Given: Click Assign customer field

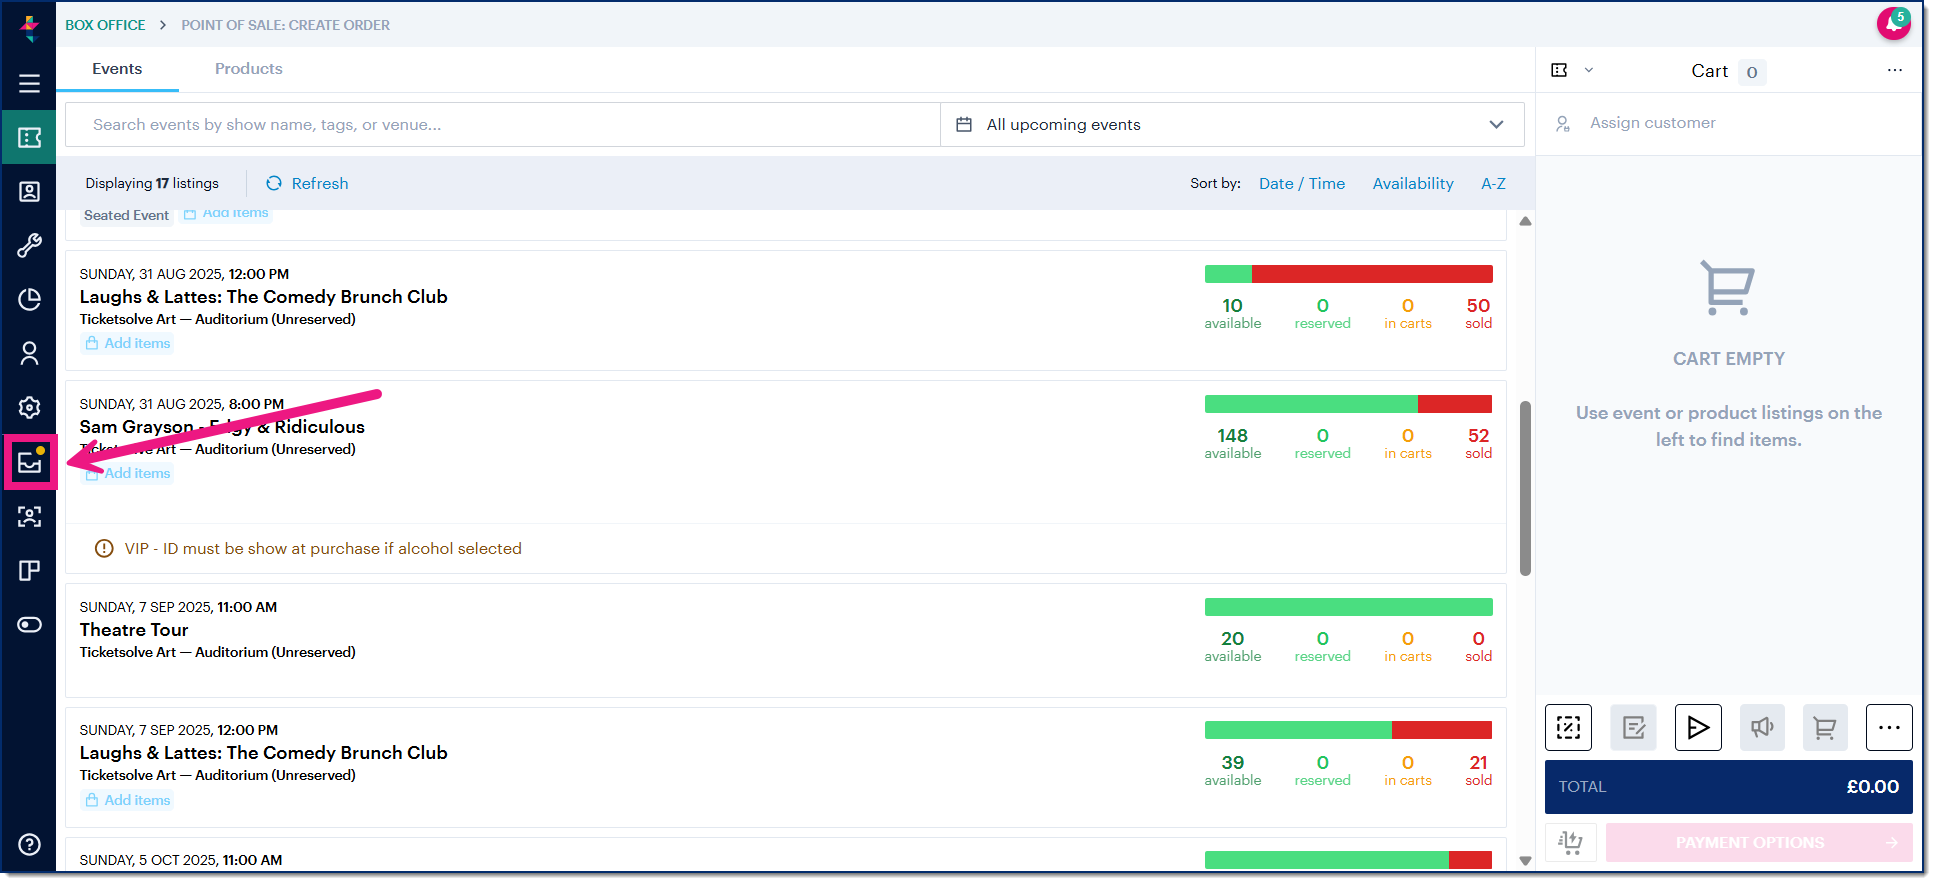Looking at the screenshot, I should 1728,123.
